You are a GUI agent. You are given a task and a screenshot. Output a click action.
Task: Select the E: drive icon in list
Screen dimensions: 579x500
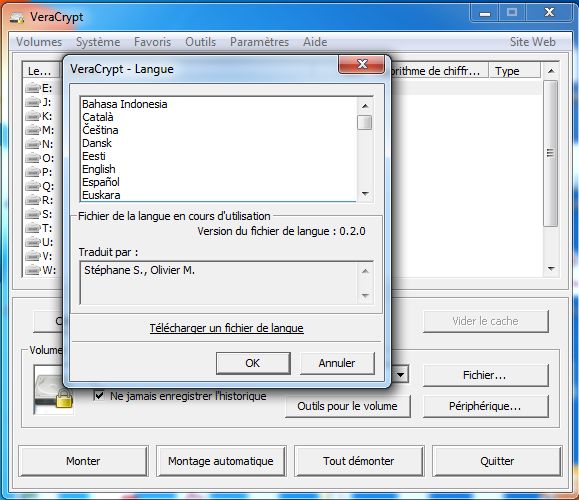(32, 88)
